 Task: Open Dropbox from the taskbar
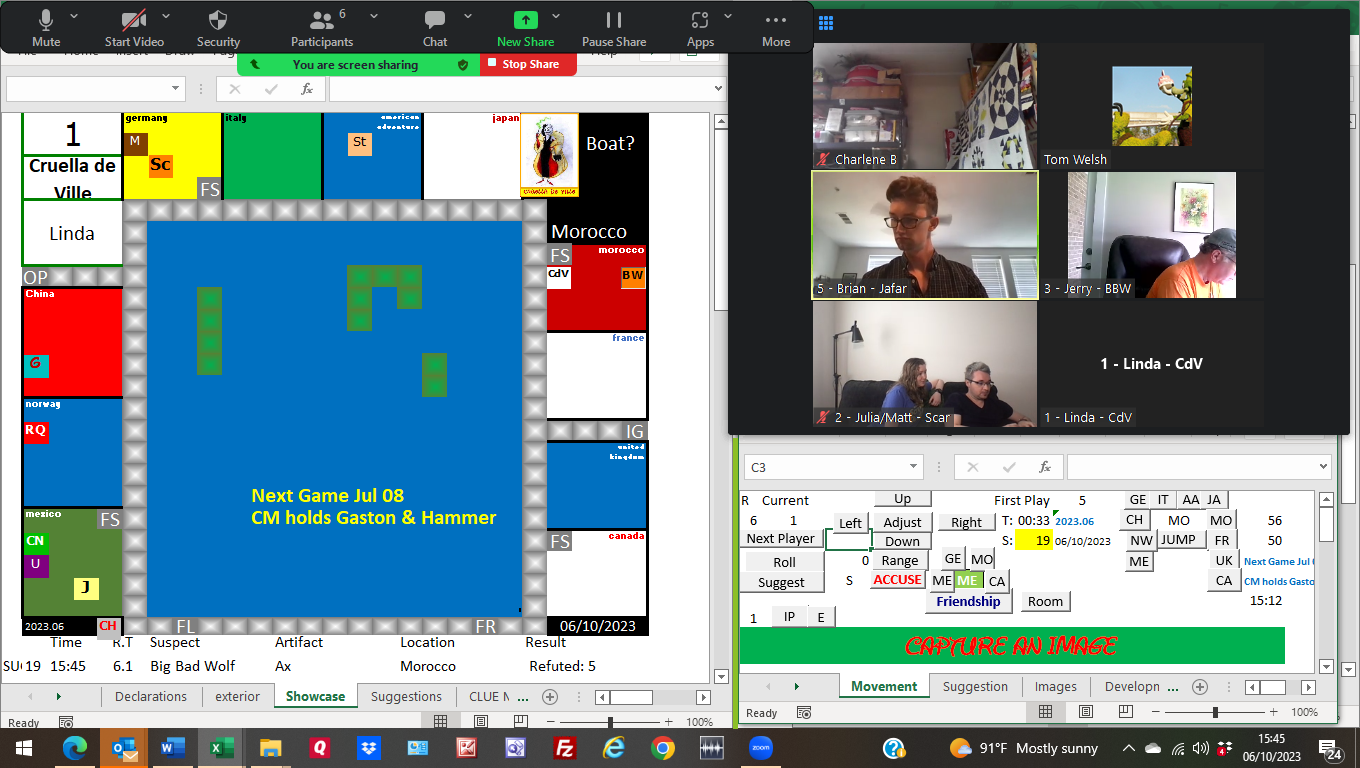tap(369, 748)
